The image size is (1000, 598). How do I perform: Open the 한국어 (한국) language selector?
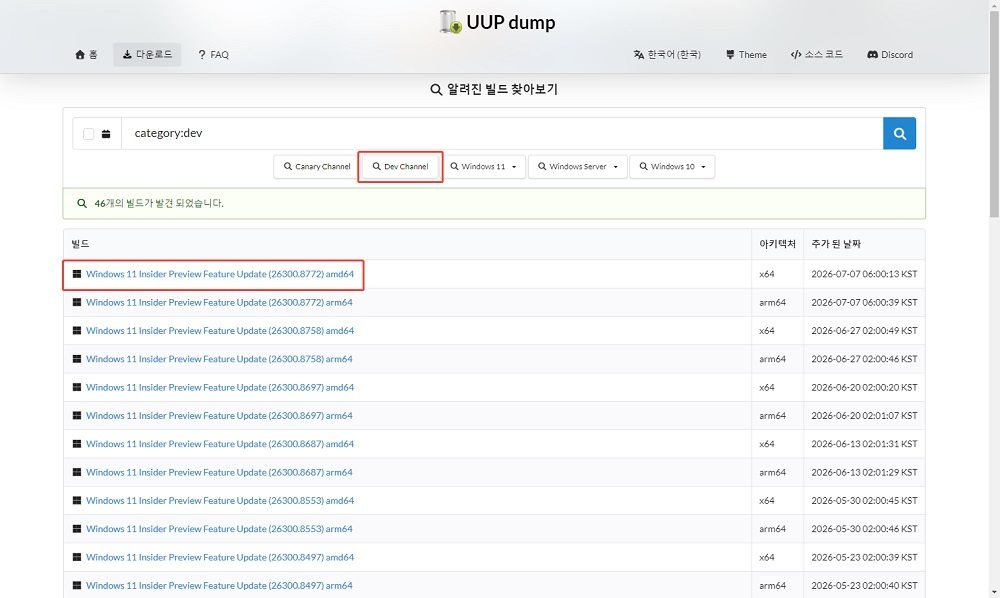[666, 55]
